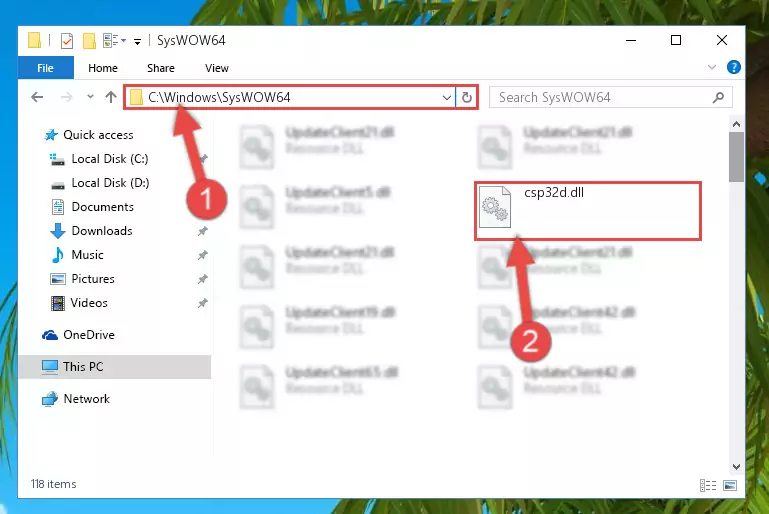This screenshot has height=514, width=769.
Task: Open the File menu
Action: click(x=46, y=68)
